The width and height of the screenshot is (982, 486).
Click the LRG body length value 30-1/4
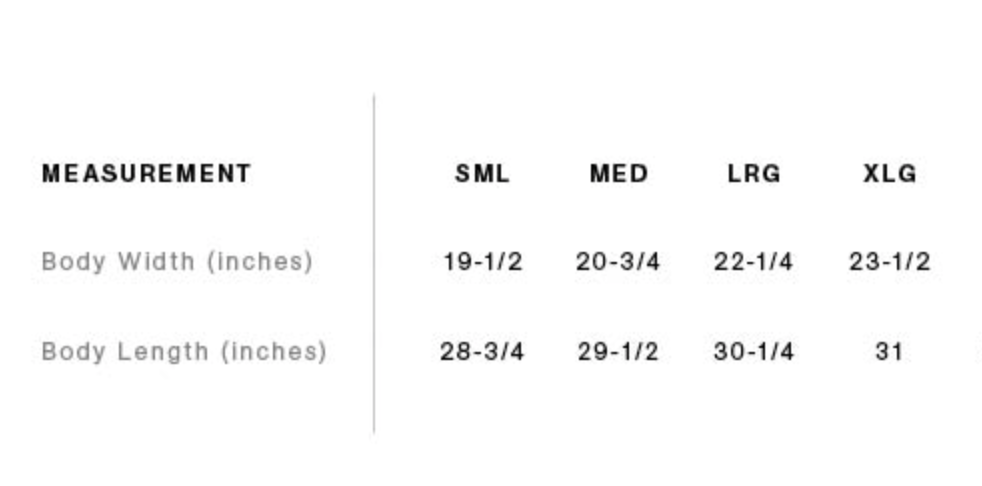[x=753, y=352]
